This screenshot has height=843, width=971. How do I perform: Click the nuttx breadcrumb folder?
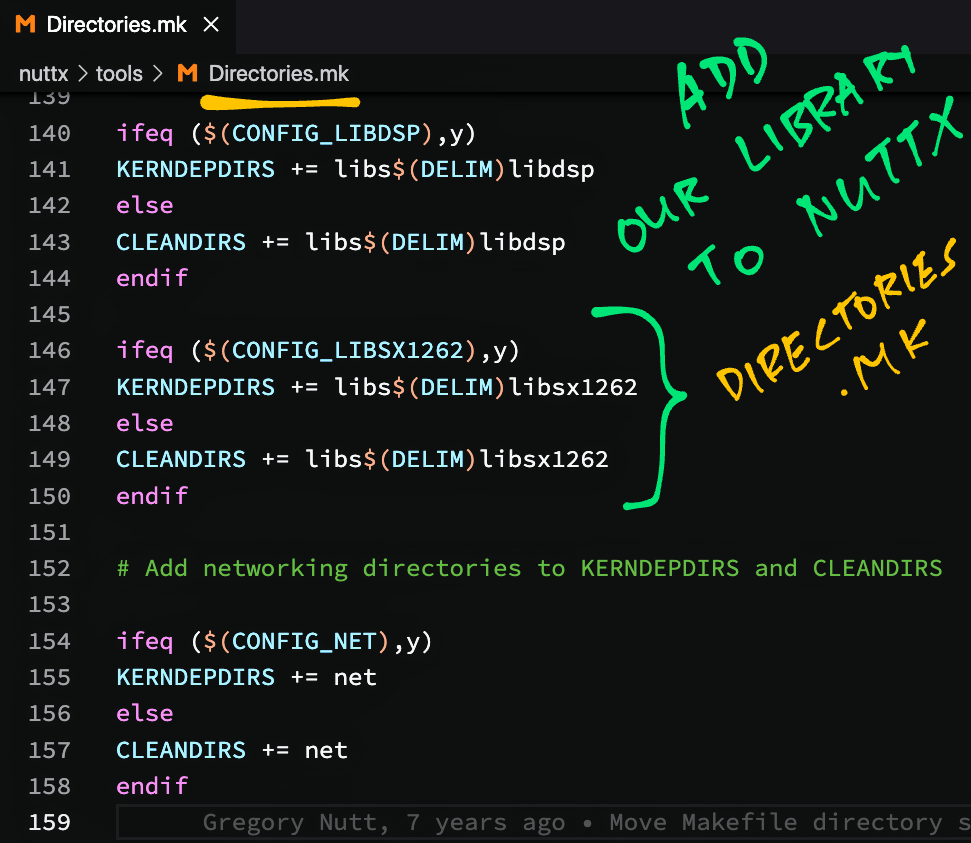41,74
